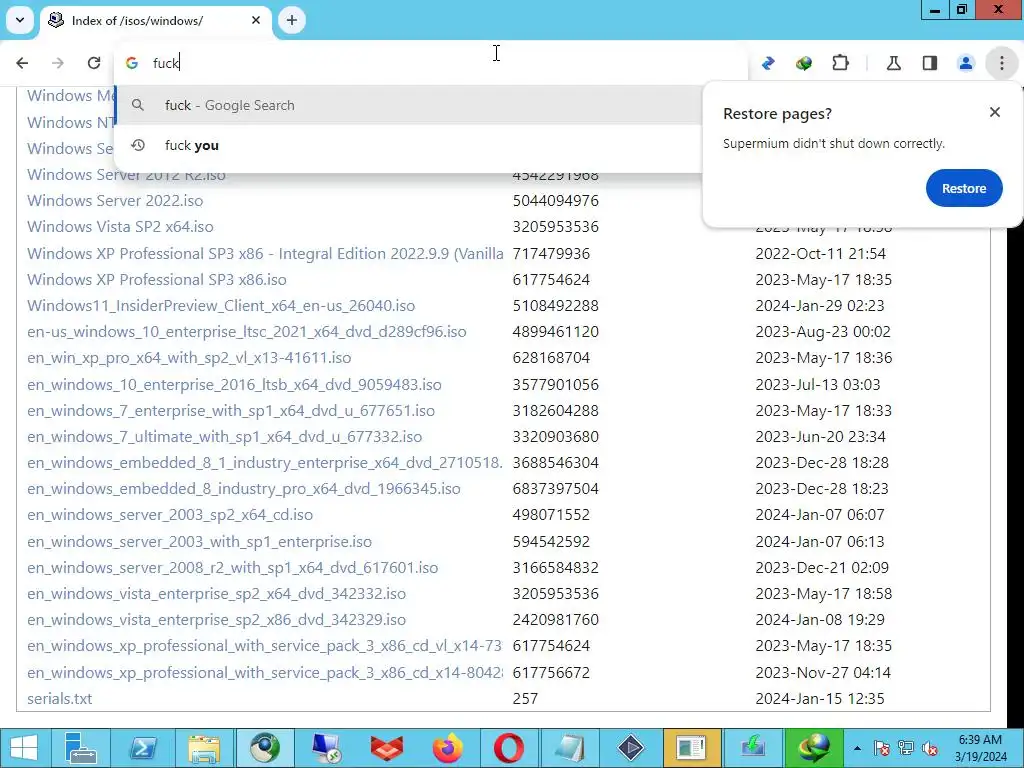The image size is (1024, 768).
Task: Click the muted speaker tray icon
Action: tap(931, 748)
